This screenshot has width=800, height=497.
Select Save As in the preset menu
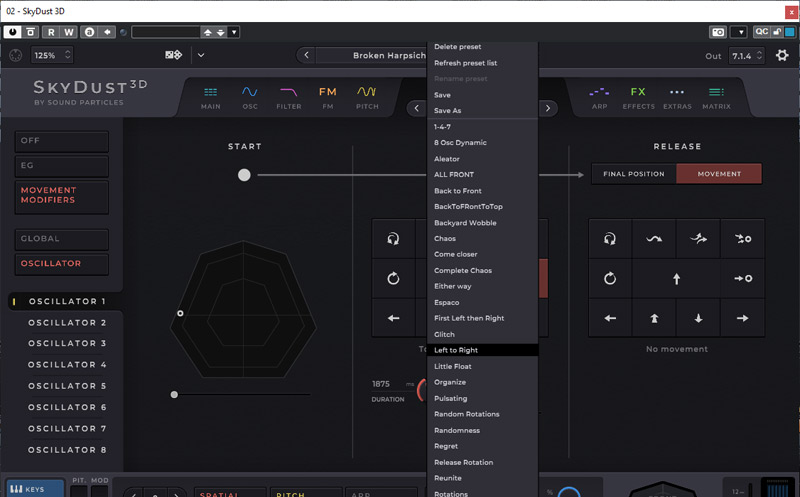click(x=447, y=110)
